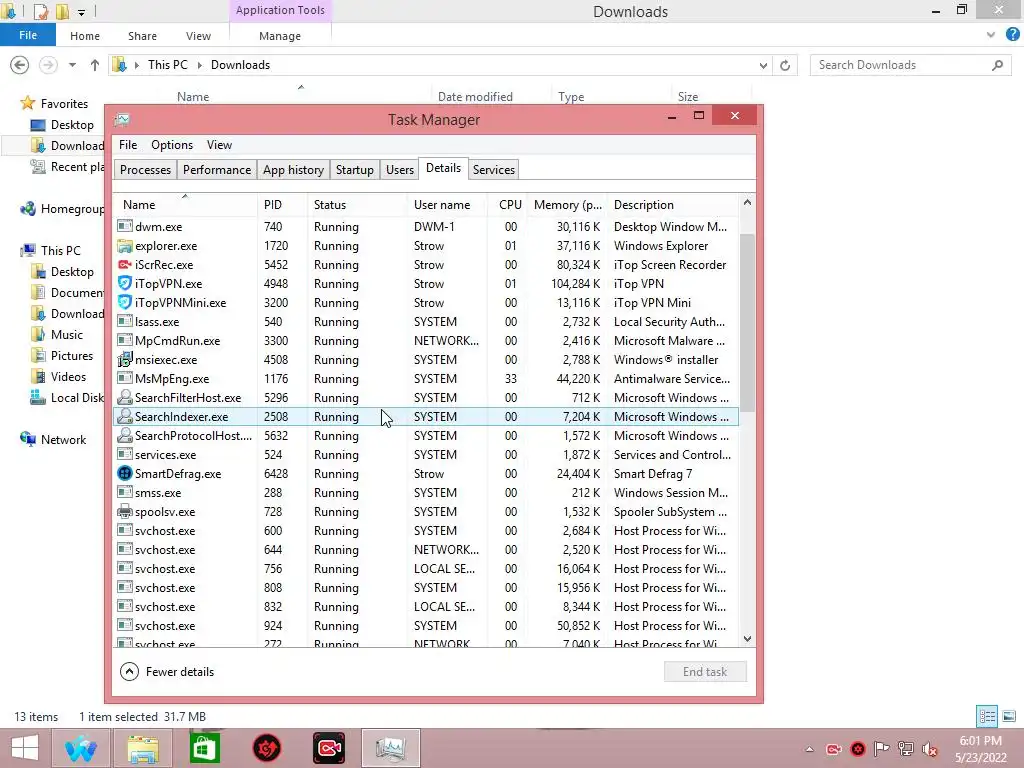Viewport: 1024px width, 768px height.
Task: Open Task Manager File menu
Action: [x=128, y=145]
